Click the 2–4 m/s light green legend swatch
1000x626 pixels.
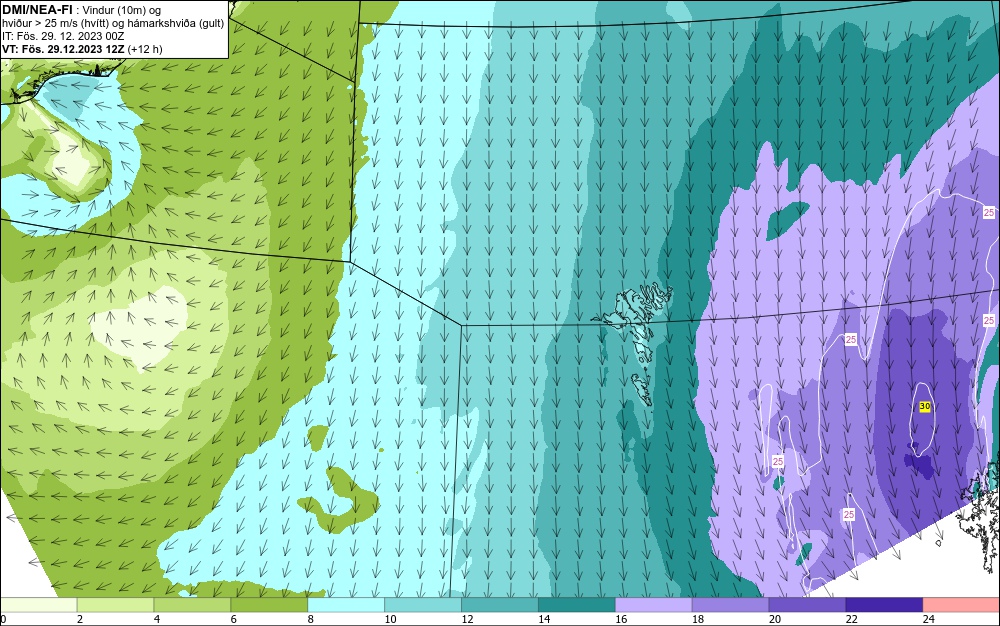pyautogui.click(x=115, y=605)
